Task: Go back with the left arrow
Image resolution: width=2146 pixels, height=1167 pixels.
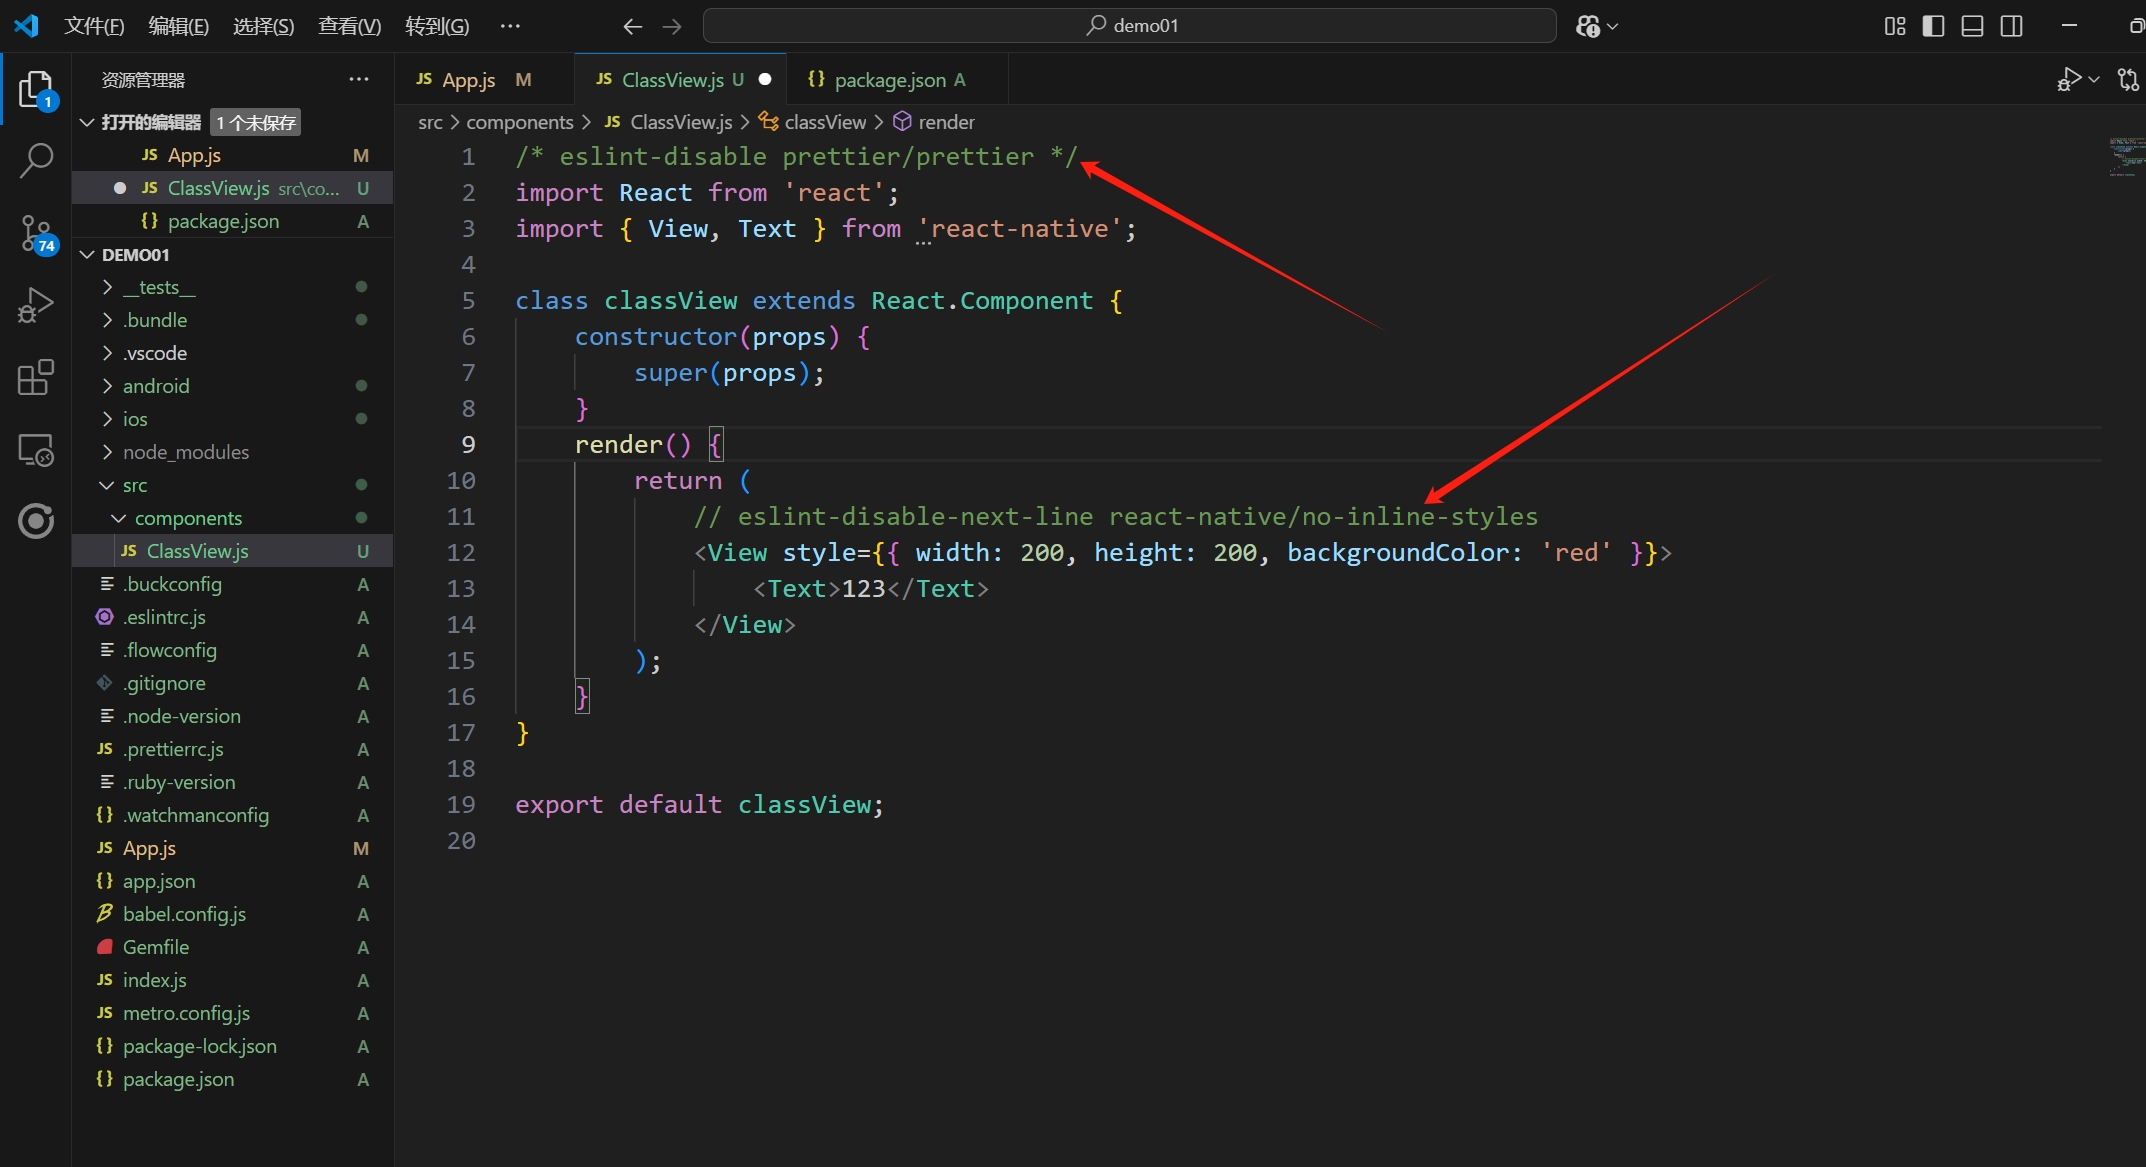Action: click(632, 26)
